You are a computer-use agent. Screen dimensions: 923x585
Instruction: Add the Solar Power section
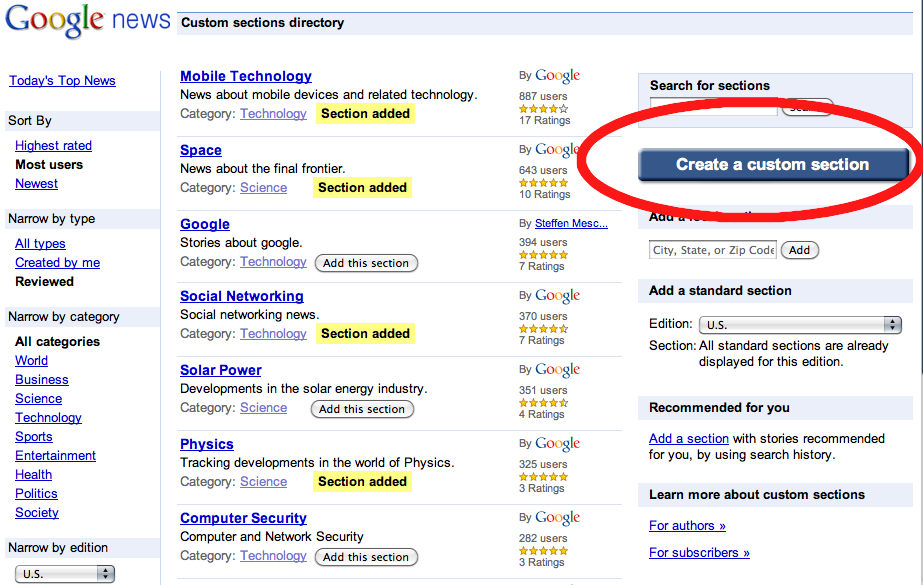point(362,409)
